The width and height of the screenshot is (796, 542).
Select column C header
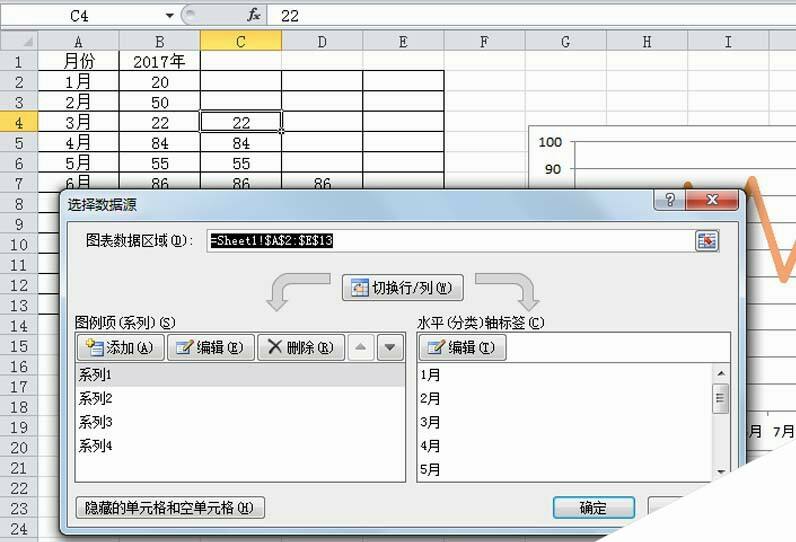tap(241, 42)
